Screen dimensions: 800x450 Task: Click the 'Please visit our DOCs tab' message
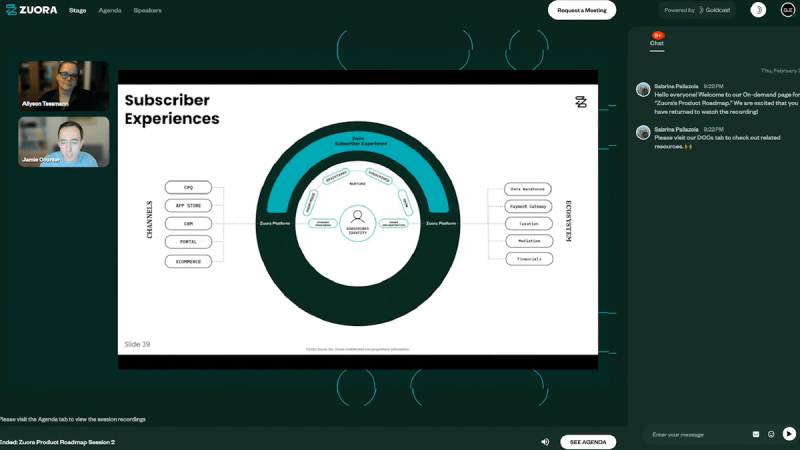tap(717, 142)
